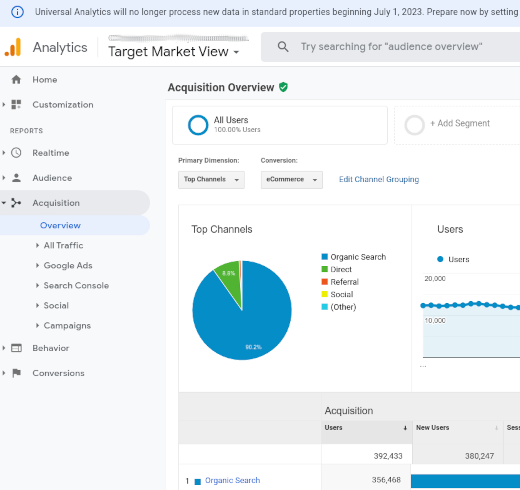The height and width of the screenshot is (490, 520).
Task: Click the Customization dashboard grid icon
Action: (x=16, y=104)
